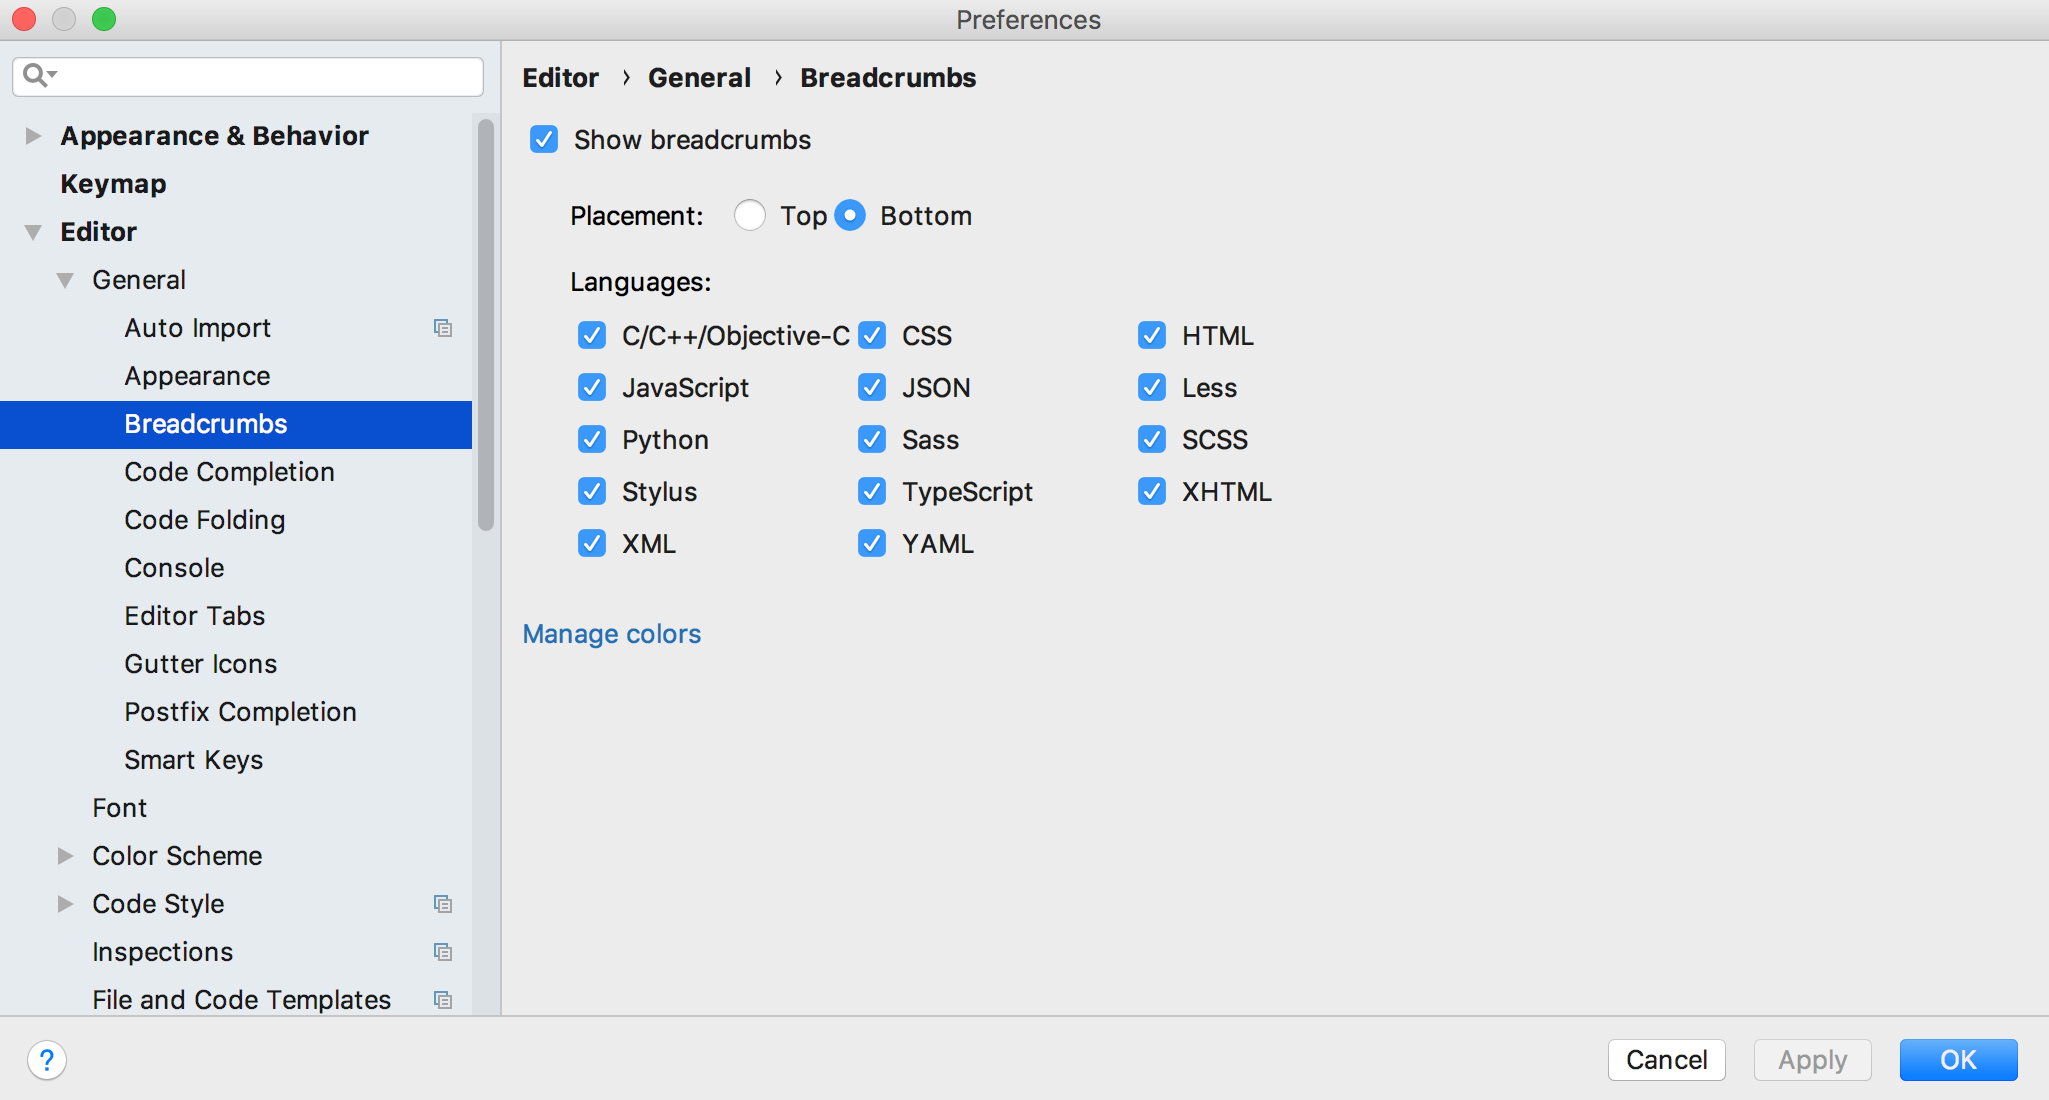The image size is (2049, 1100).
Task: Select Editor Tabs in the sidebar
Action: [x=195, y=616]
